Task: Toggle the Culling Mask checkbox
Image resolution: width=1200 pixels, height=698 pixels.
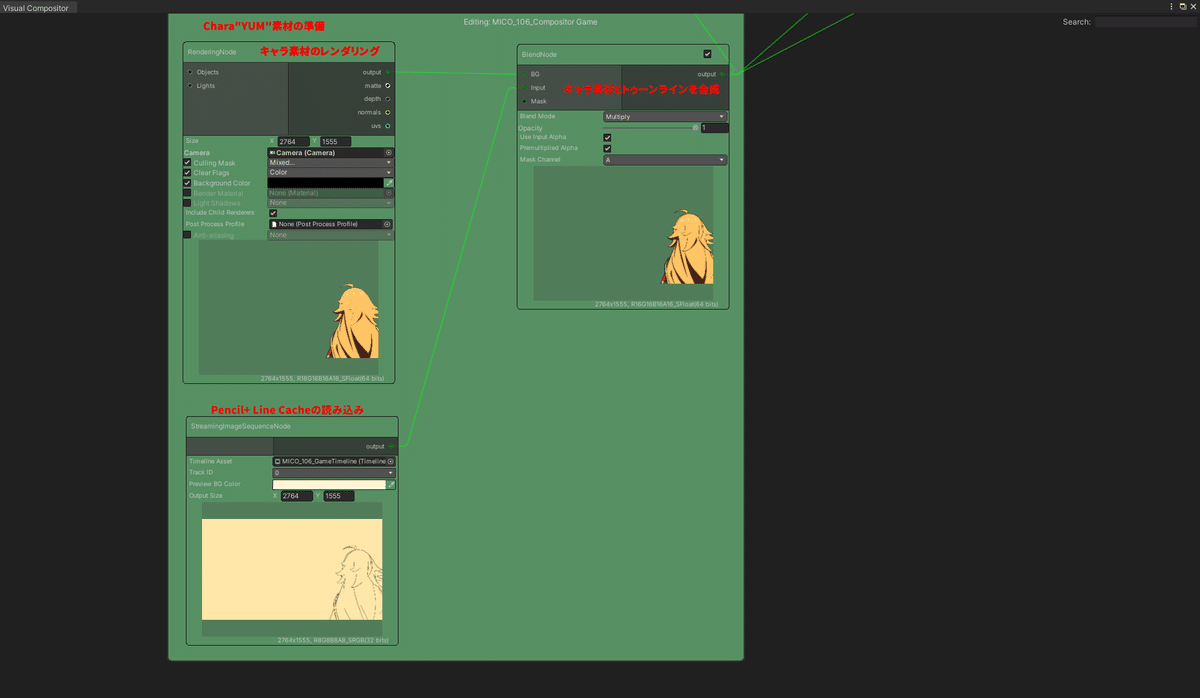Action: [x=187, y=163]
